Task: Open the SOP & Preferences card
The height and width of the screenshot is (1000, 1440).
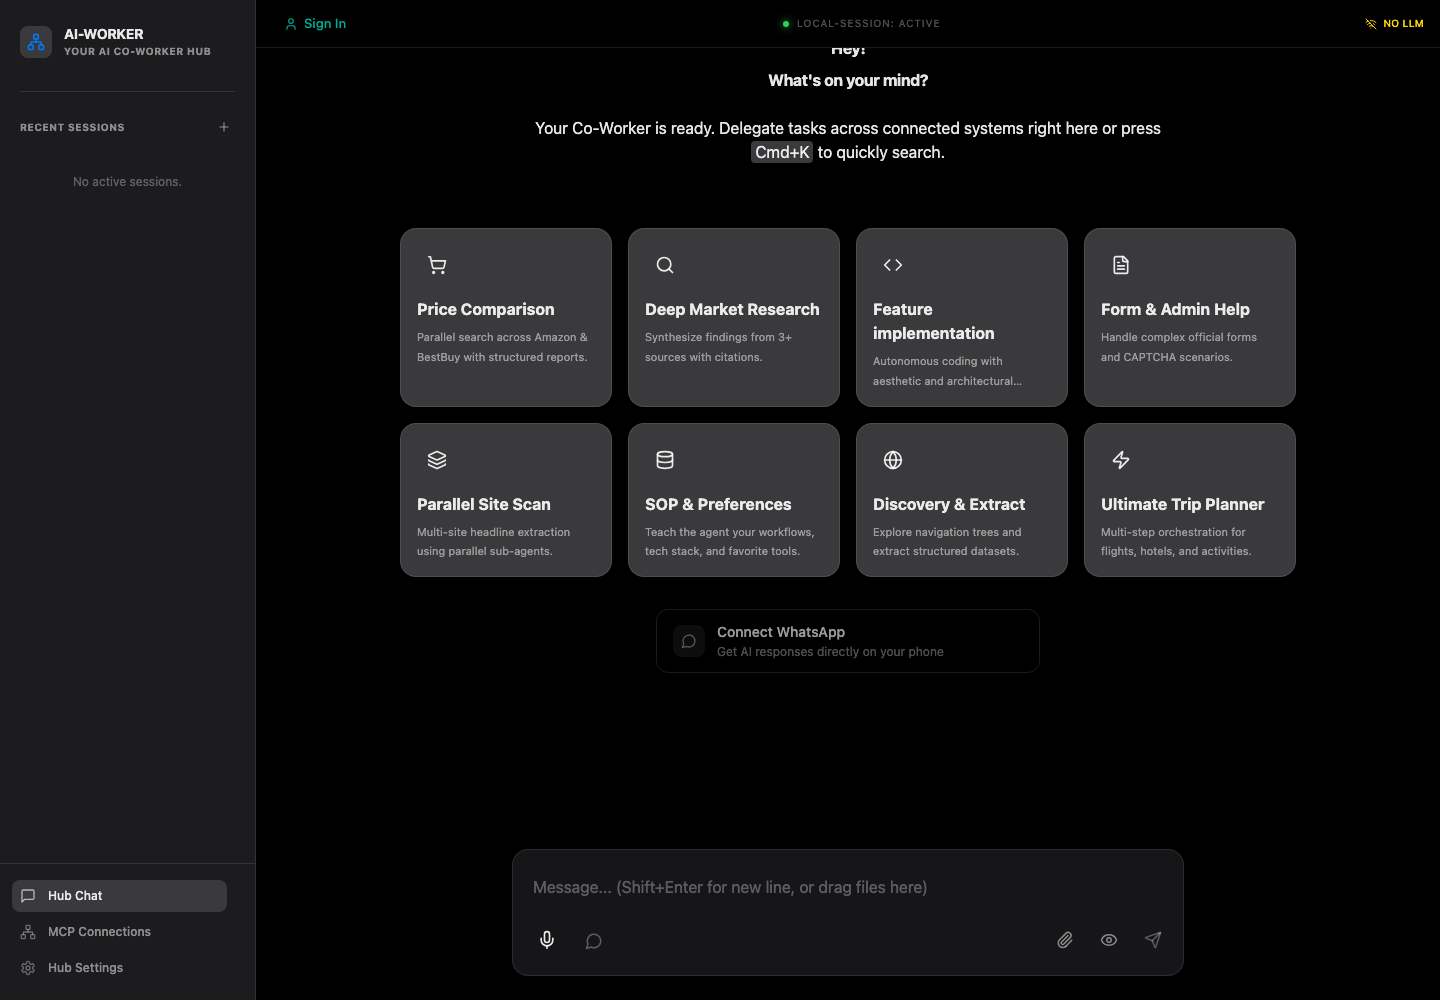Action: coord(734,500)
